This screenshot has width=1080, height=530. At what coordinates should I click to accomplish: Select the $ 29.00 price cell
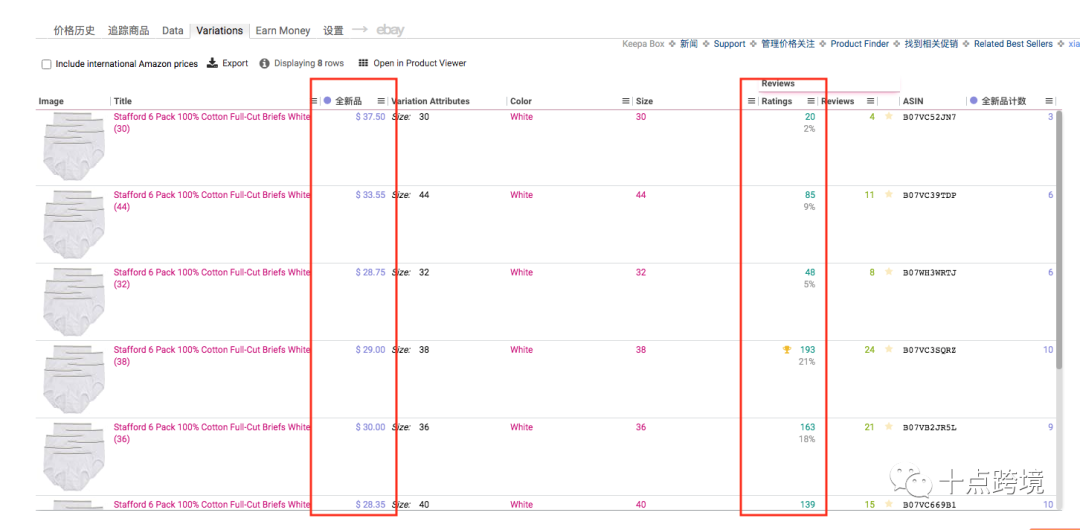click(x=371, y=349)
